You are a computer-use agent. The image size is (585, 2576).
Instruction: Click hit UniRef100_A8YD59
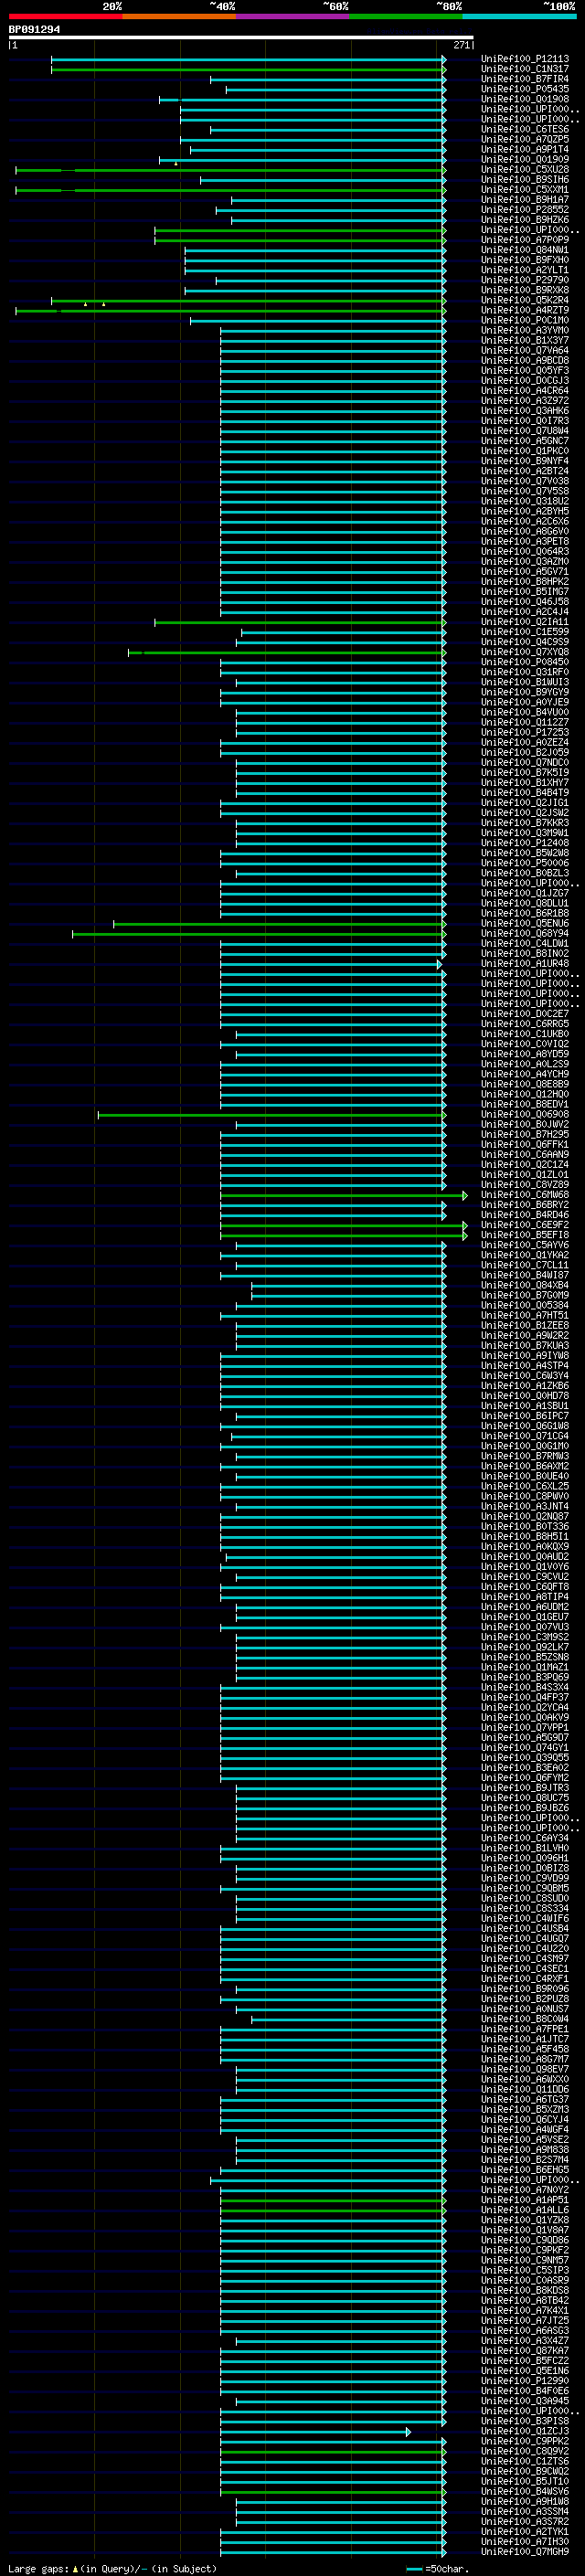pos(525,1053)
